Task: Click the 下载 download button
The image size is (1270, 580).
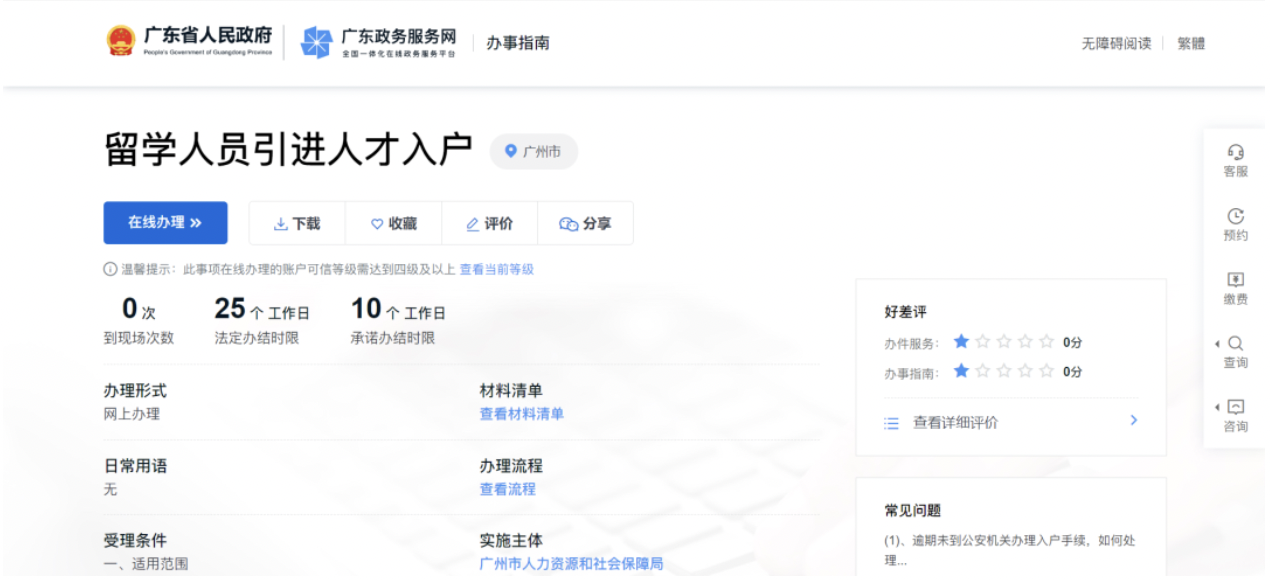Action: (297, 224)
